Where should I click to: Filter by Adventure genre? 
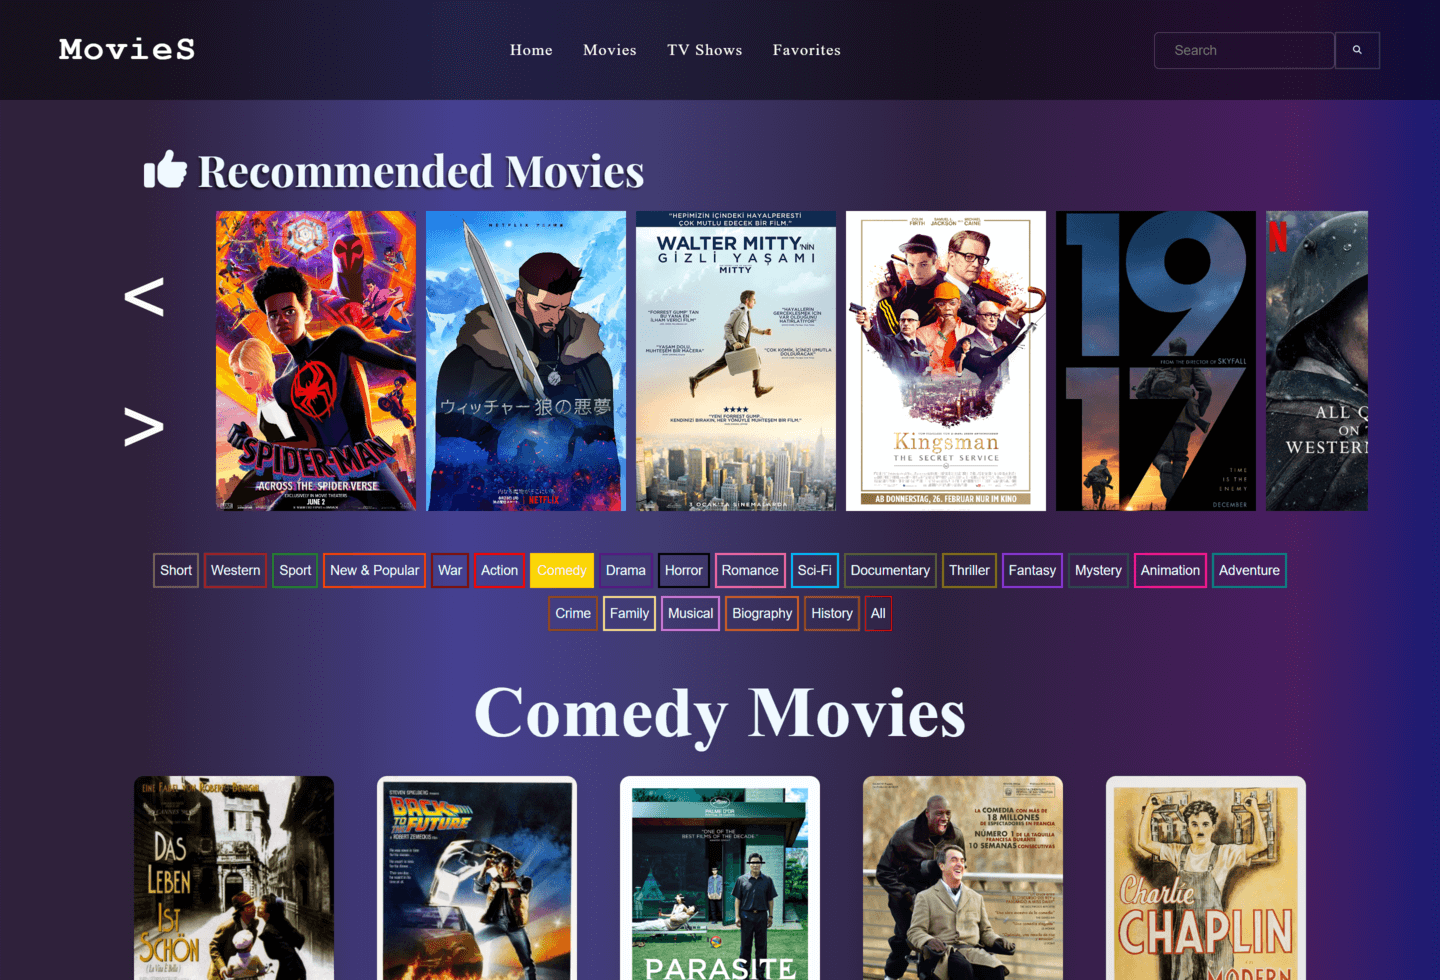point(1249,570)
